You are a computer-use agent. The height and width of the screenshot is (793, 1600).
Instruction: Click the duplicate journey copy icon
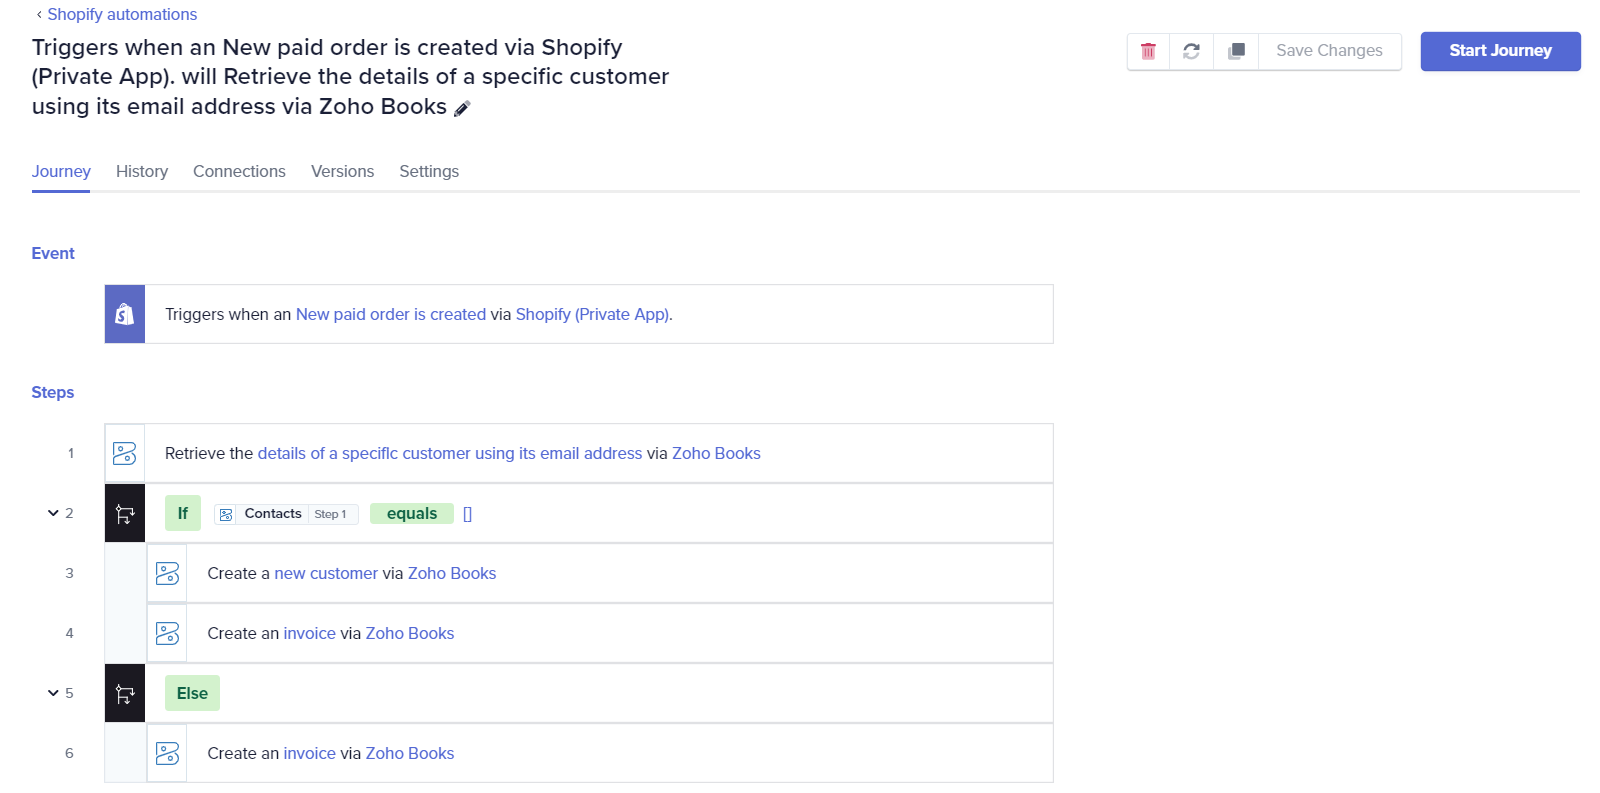[x=1236, y=51]
